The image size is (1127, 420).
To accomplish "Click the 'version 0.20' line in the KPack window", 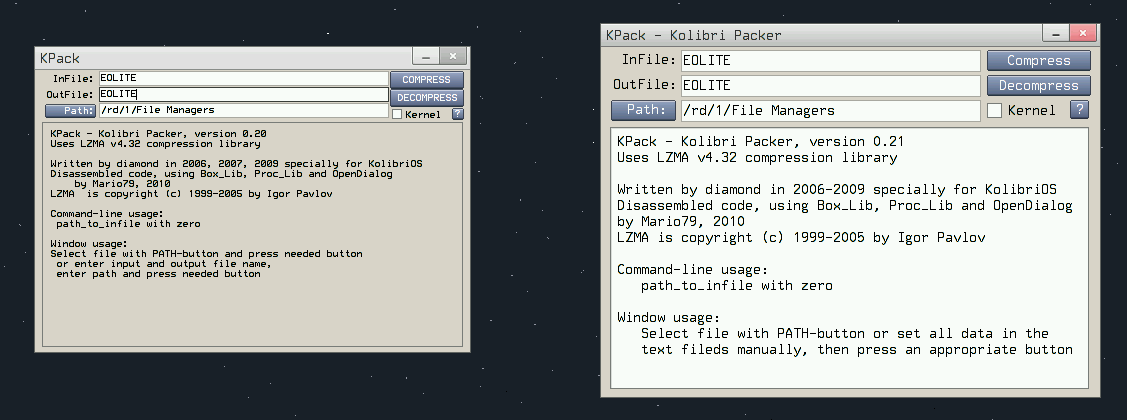I will tap(159, 134).
